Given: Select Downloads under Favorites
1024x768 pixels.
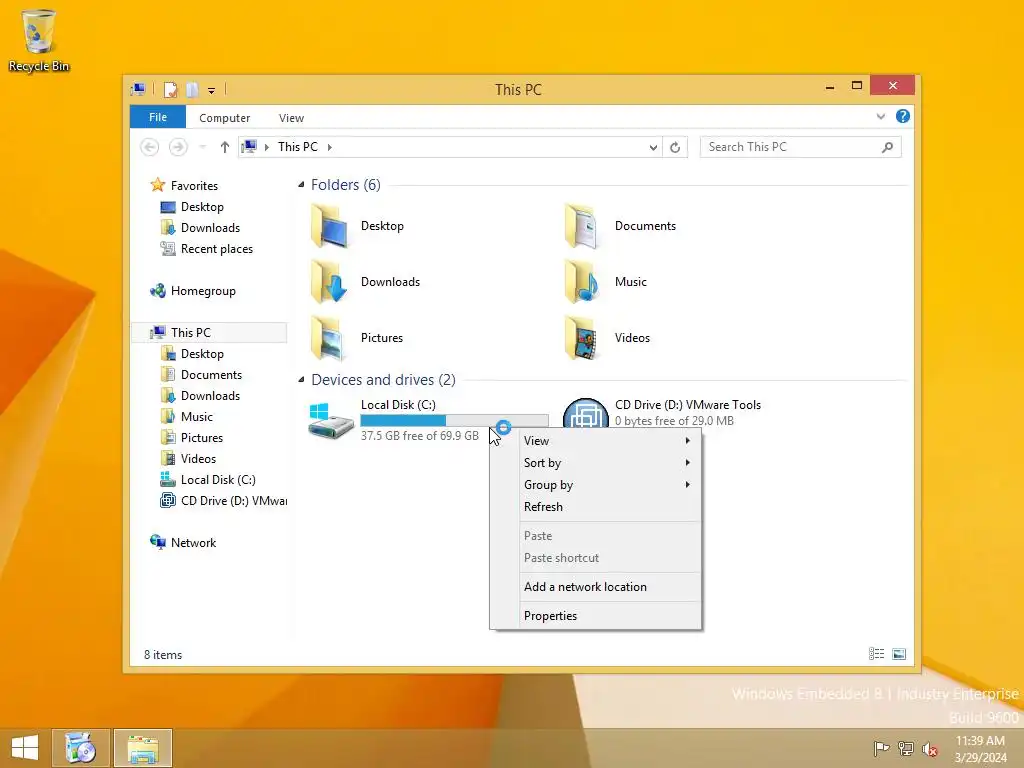Looking at the screenshot, I should 210,228.
